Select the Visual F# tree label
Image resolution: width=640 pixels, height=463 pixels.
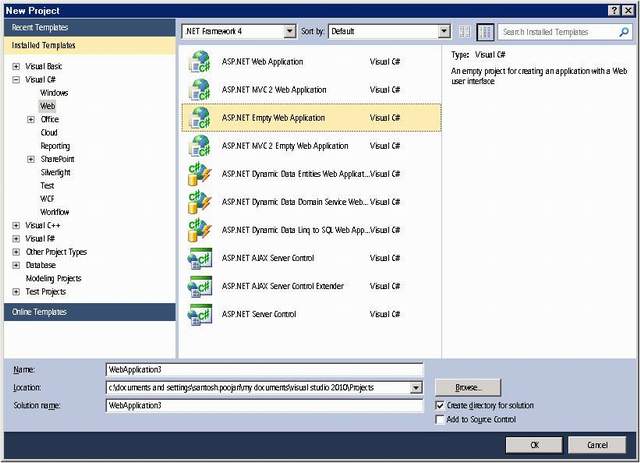[x=40, y=239]
